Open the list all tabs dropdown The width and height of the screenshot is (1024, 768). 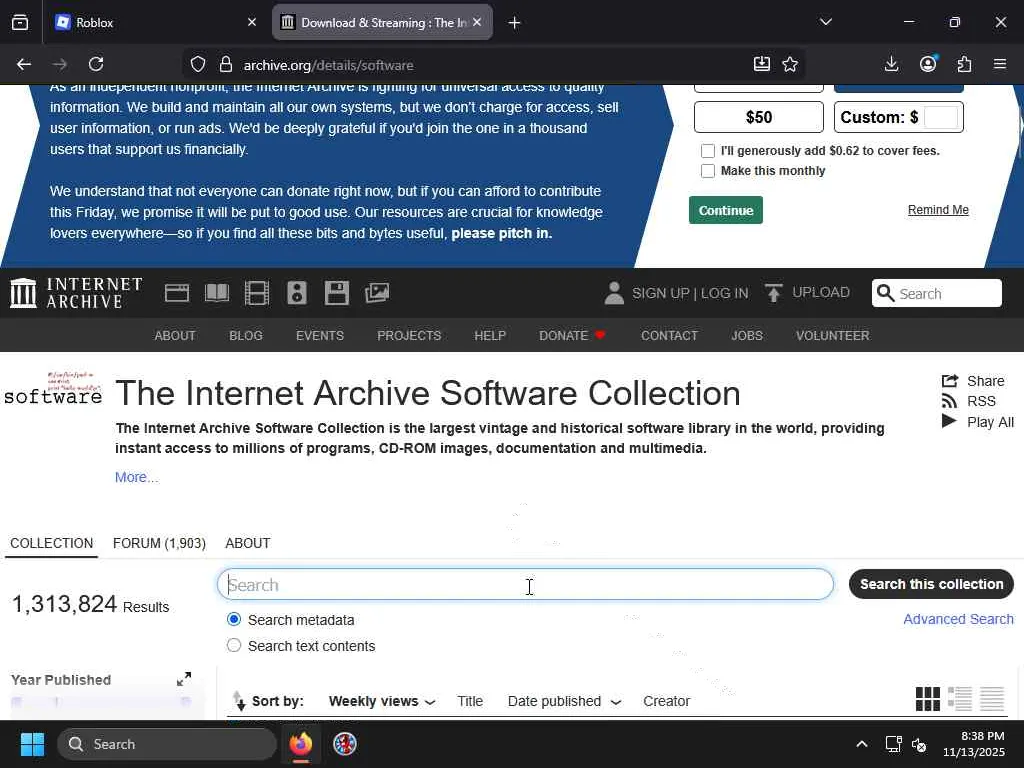pos(825,22)
